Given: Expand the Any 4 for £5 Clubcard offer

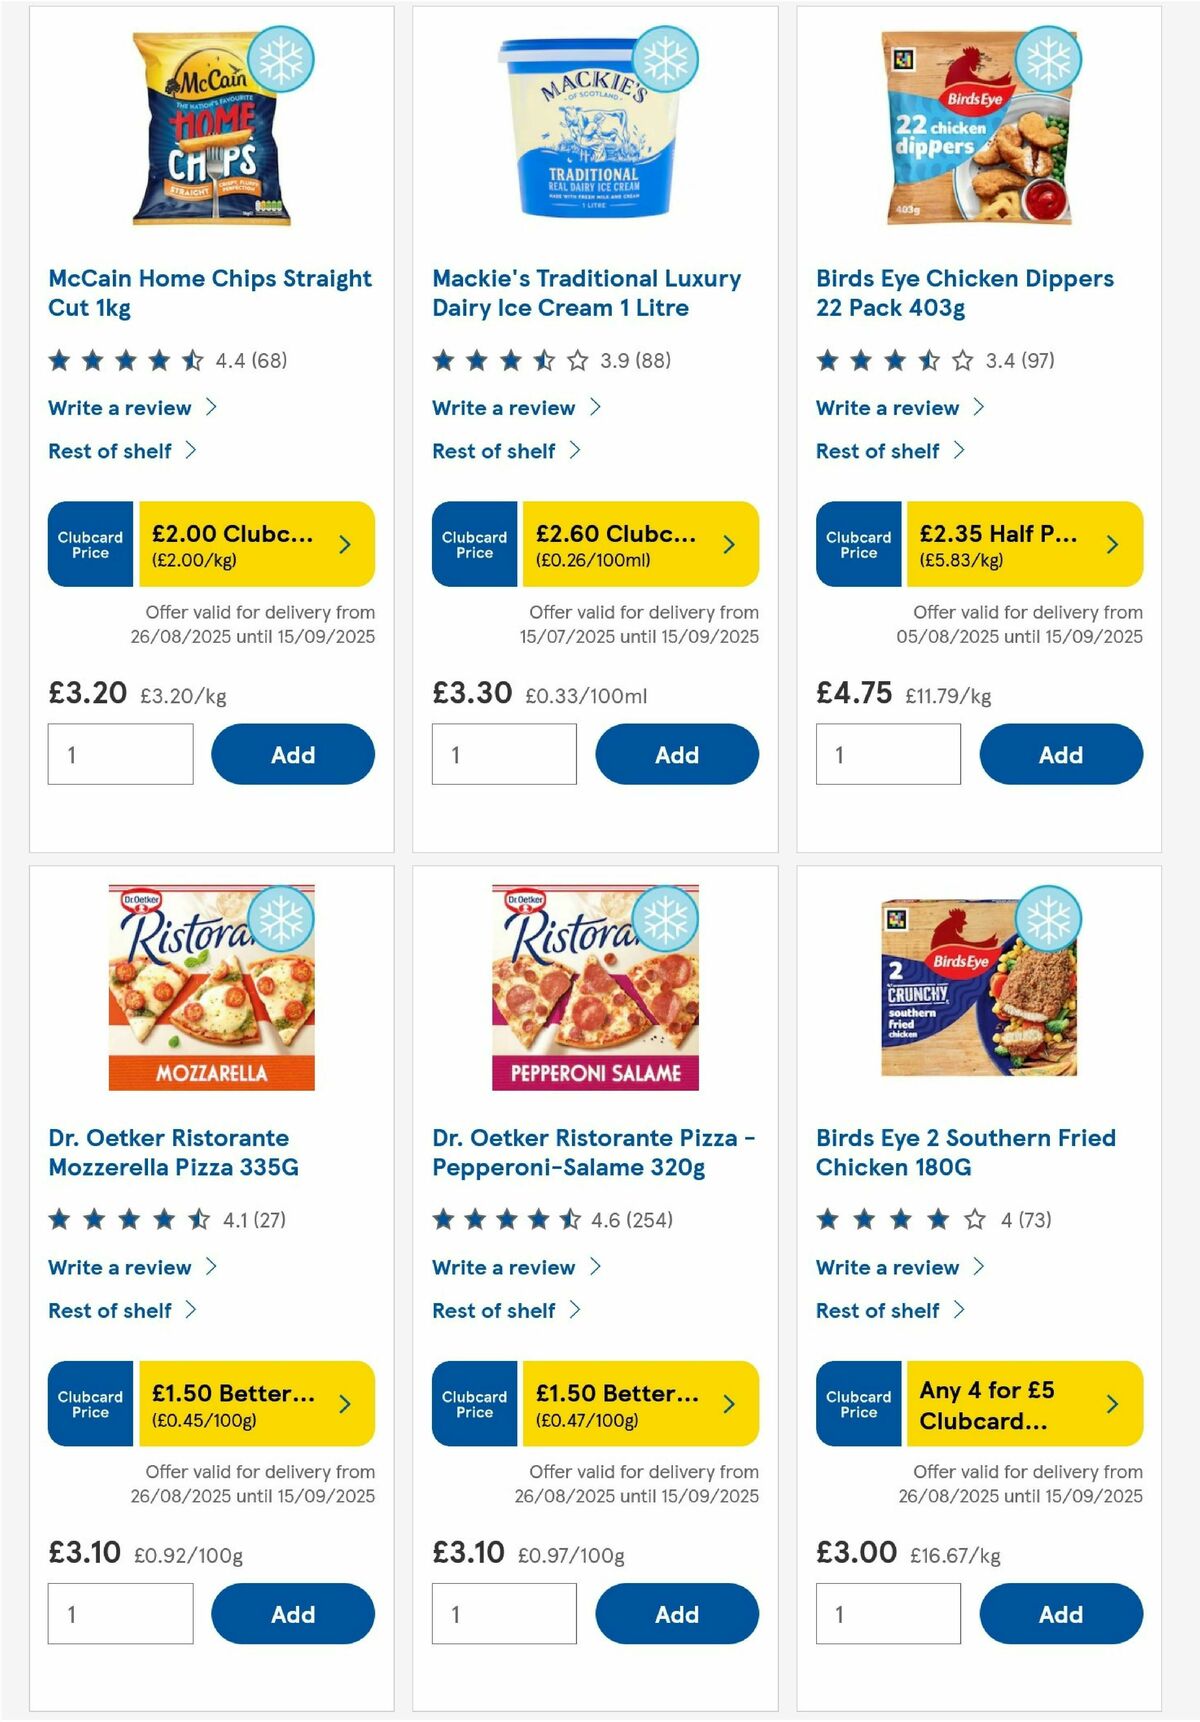Looking at the screenshot, I should pos(1111,1404).
